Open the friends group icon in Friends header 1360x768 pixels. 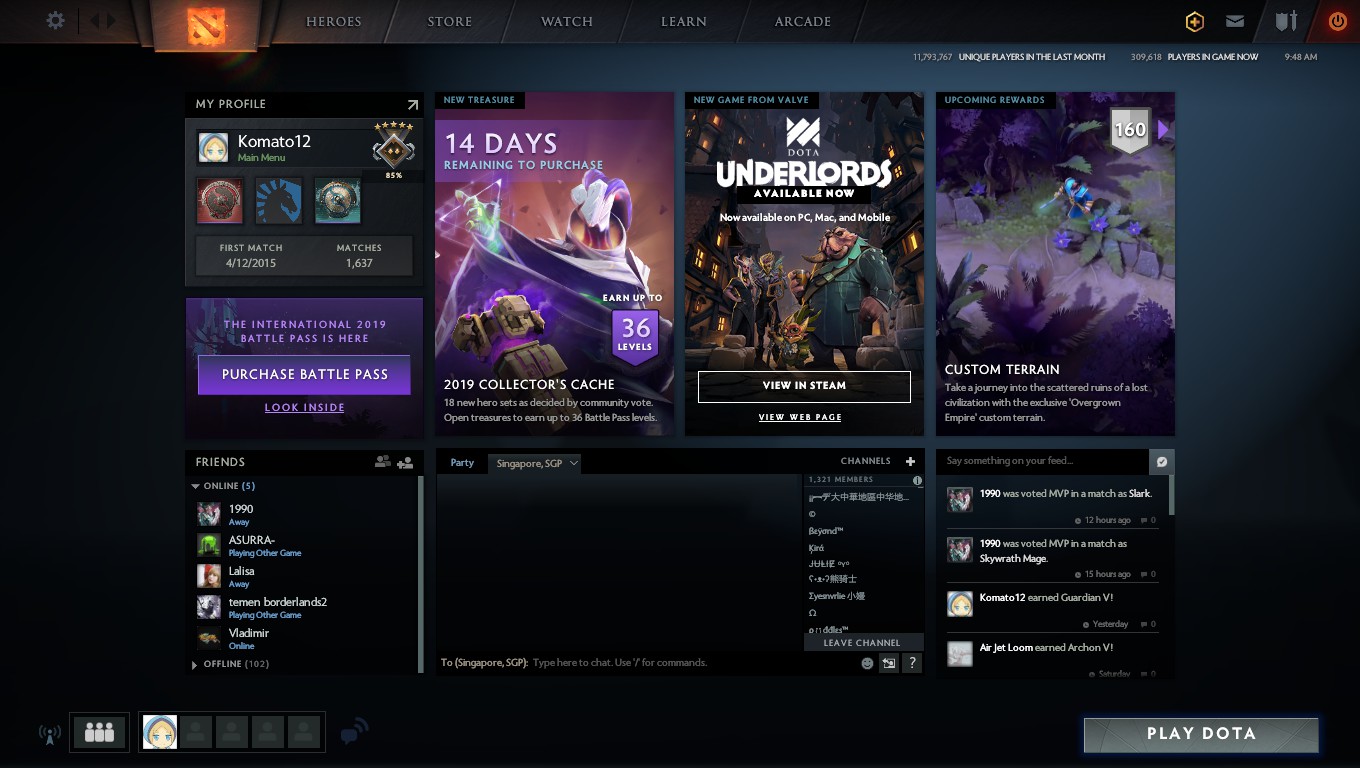pyautogui.click(x=382, y=462)
